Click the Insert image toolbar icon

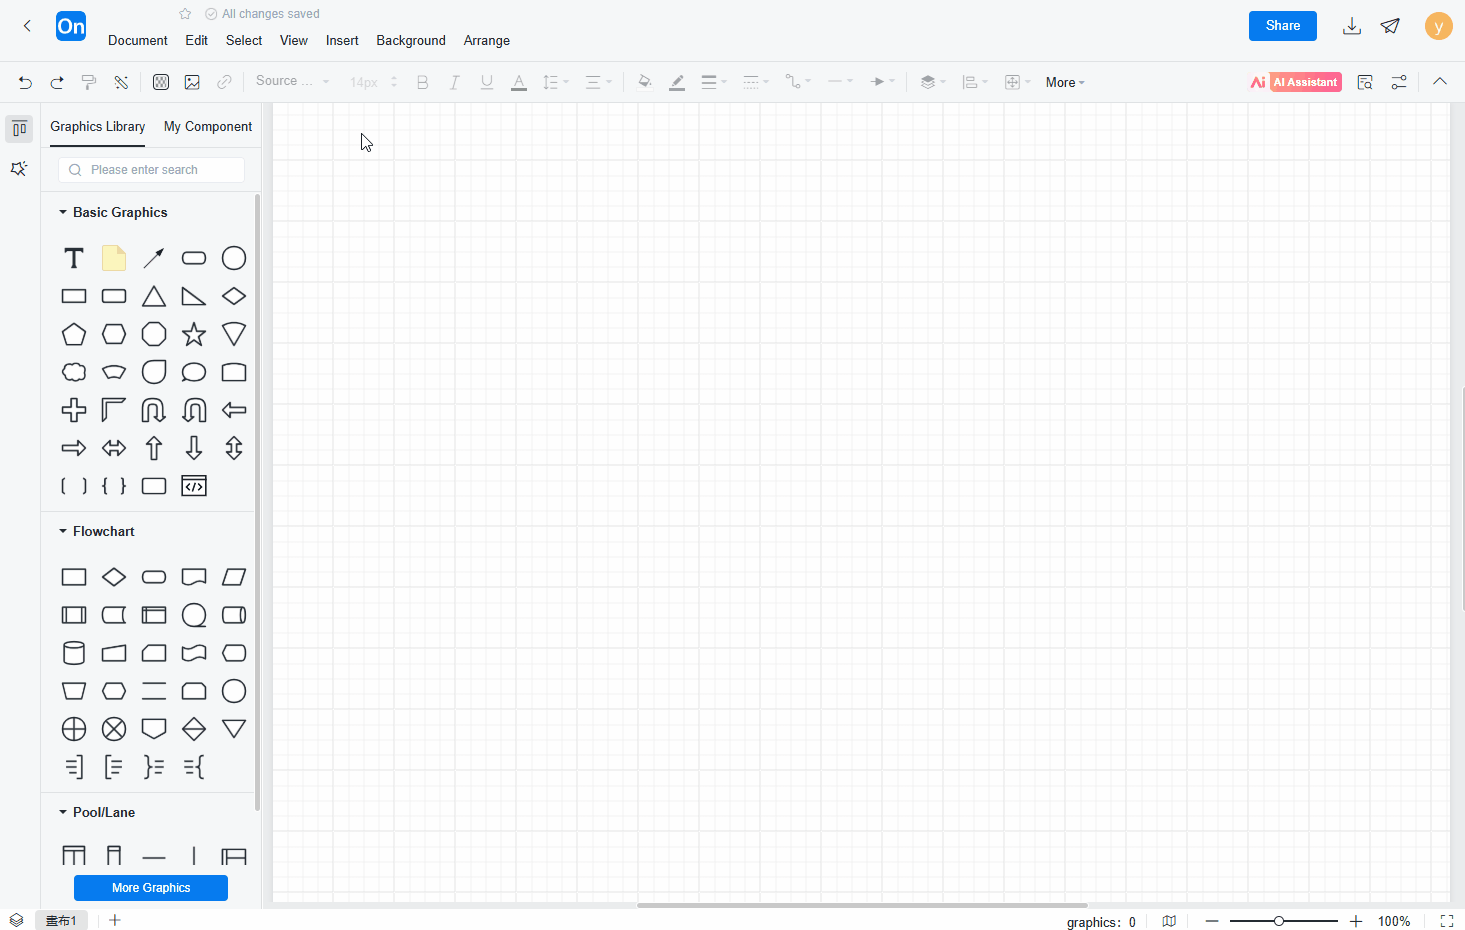pyautogui.click(x=192, y=82)
